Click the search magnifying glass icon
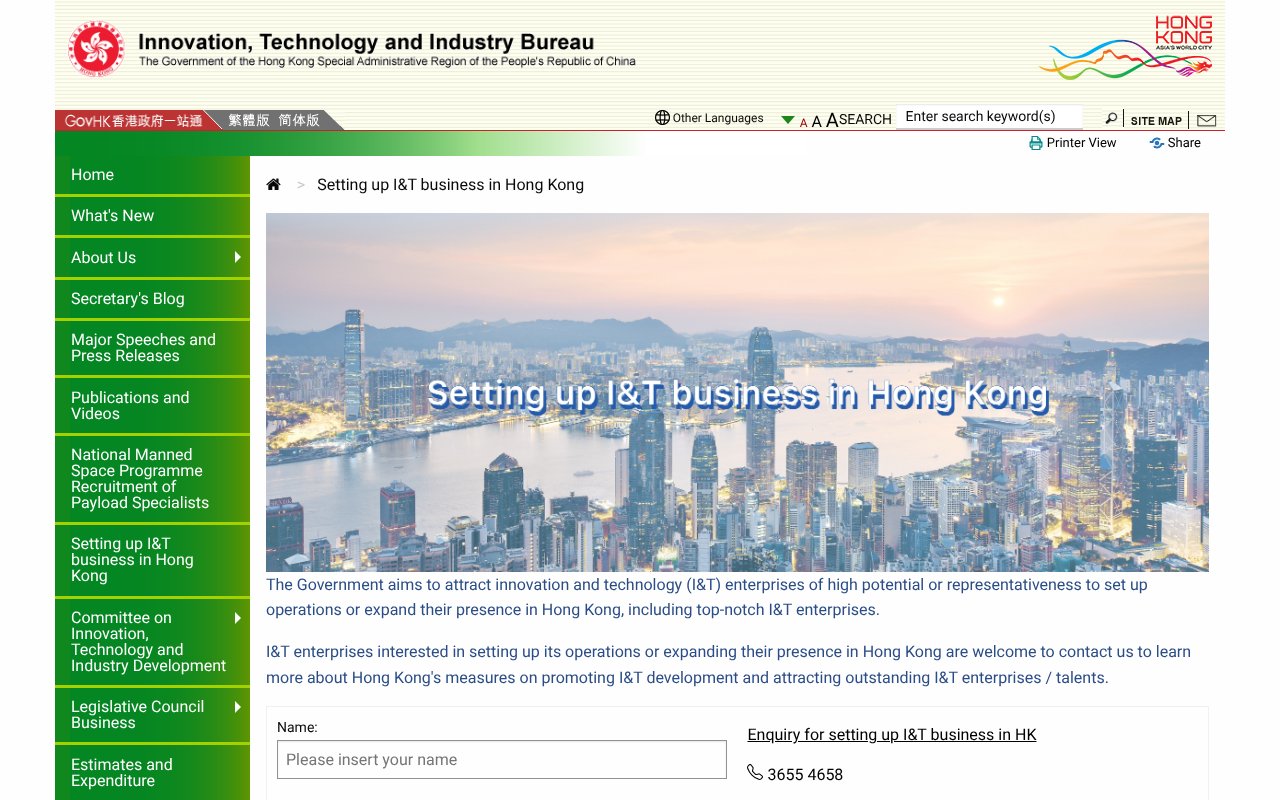This screenshot has height=800, width=1280. (1111, 117)
